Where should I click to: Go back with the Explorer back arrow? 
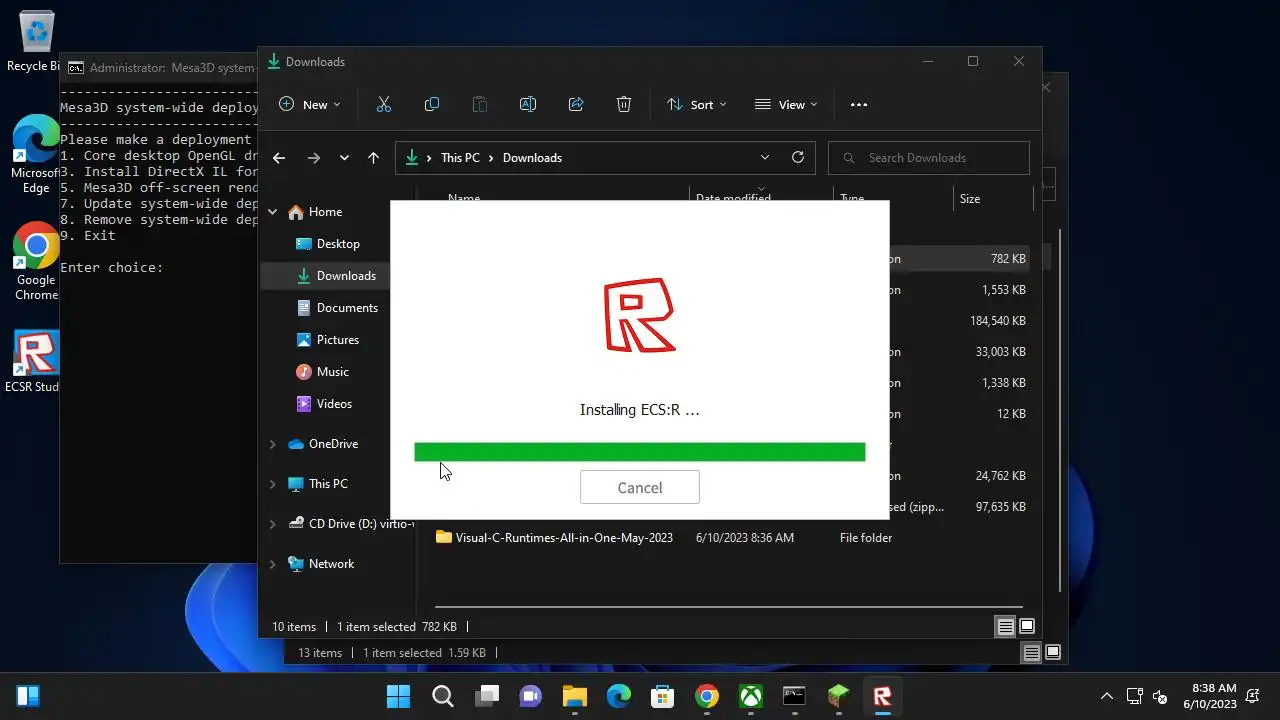pyautogui.click(x=279, y=158)
